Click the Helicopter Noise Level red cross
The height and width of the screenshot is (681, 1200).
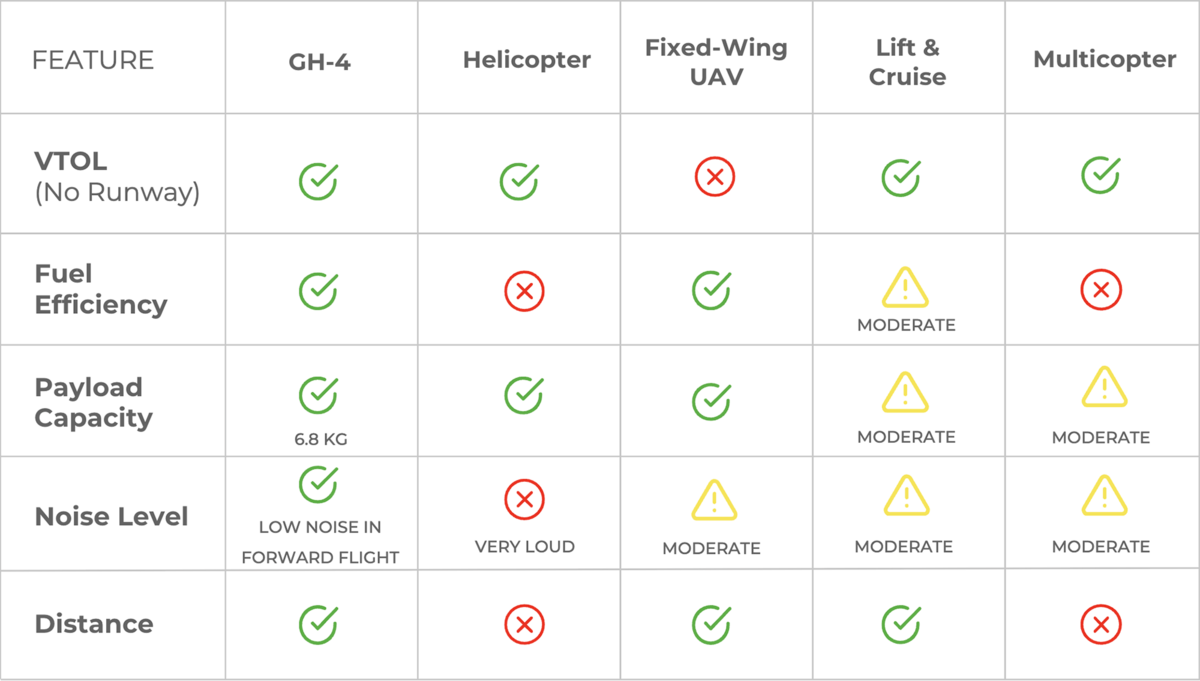click(x=524, y=499)
